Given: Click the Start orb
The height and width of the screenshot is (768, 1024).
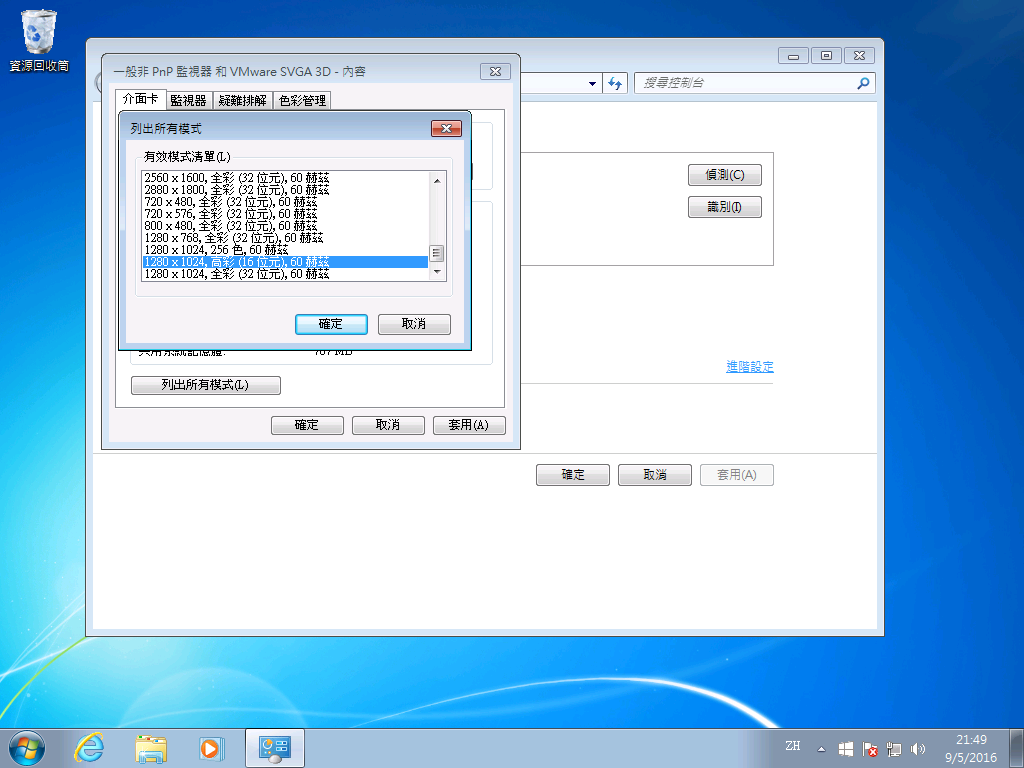Looking at the screenshot, I should [x=25, y=747].
